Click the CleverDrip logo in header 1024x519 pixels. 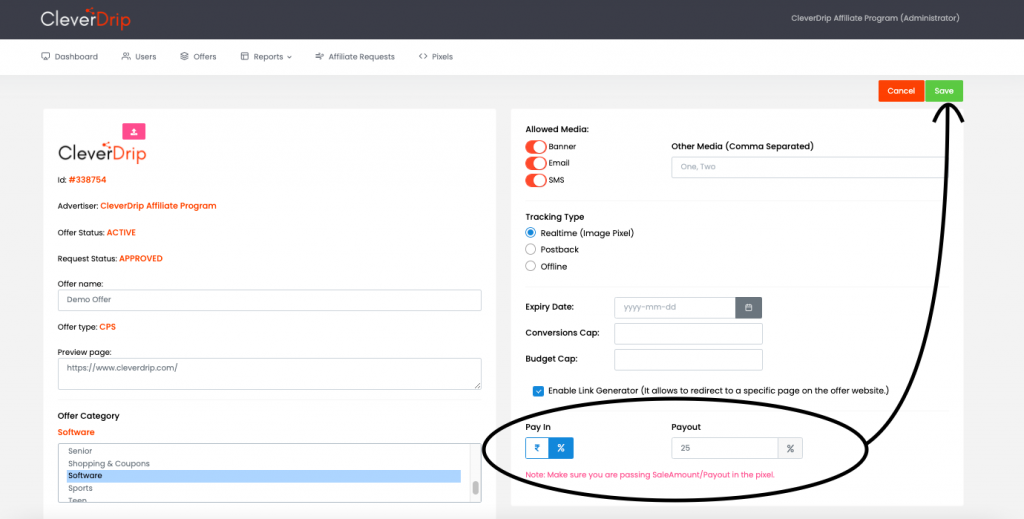(86, 19)
